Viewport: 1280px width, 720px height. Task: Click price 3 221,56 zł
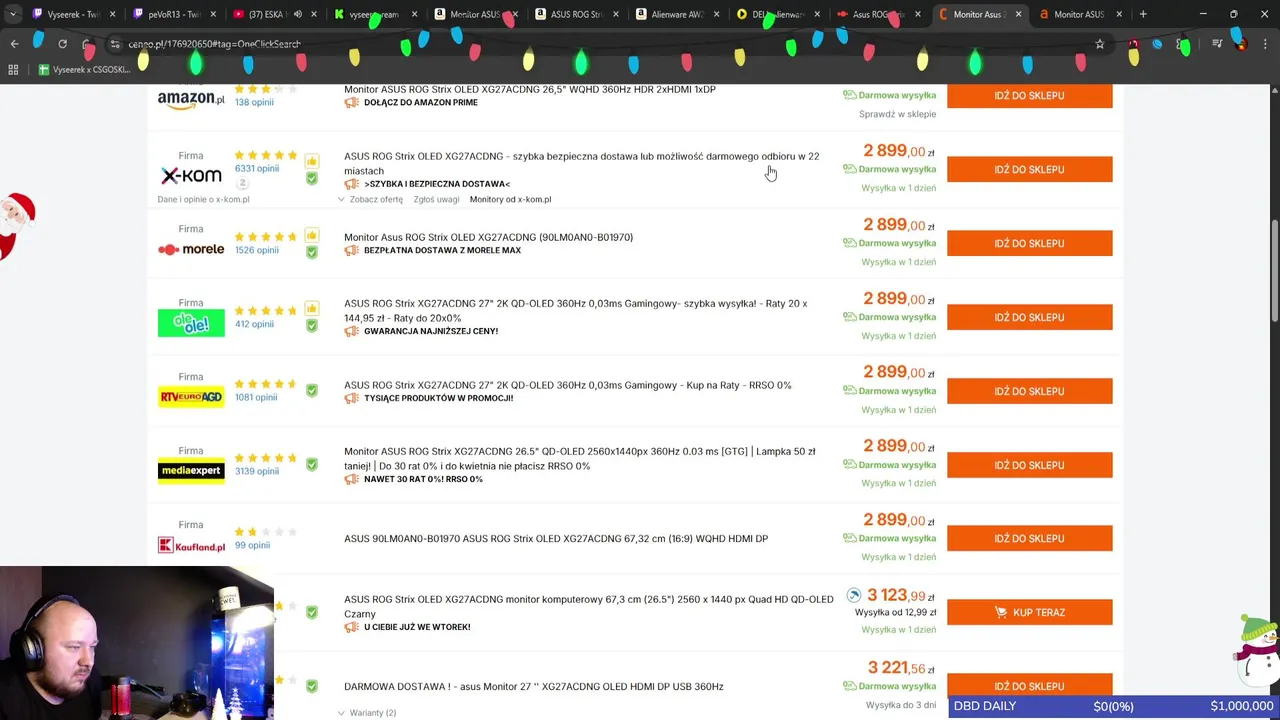point(901,668)
